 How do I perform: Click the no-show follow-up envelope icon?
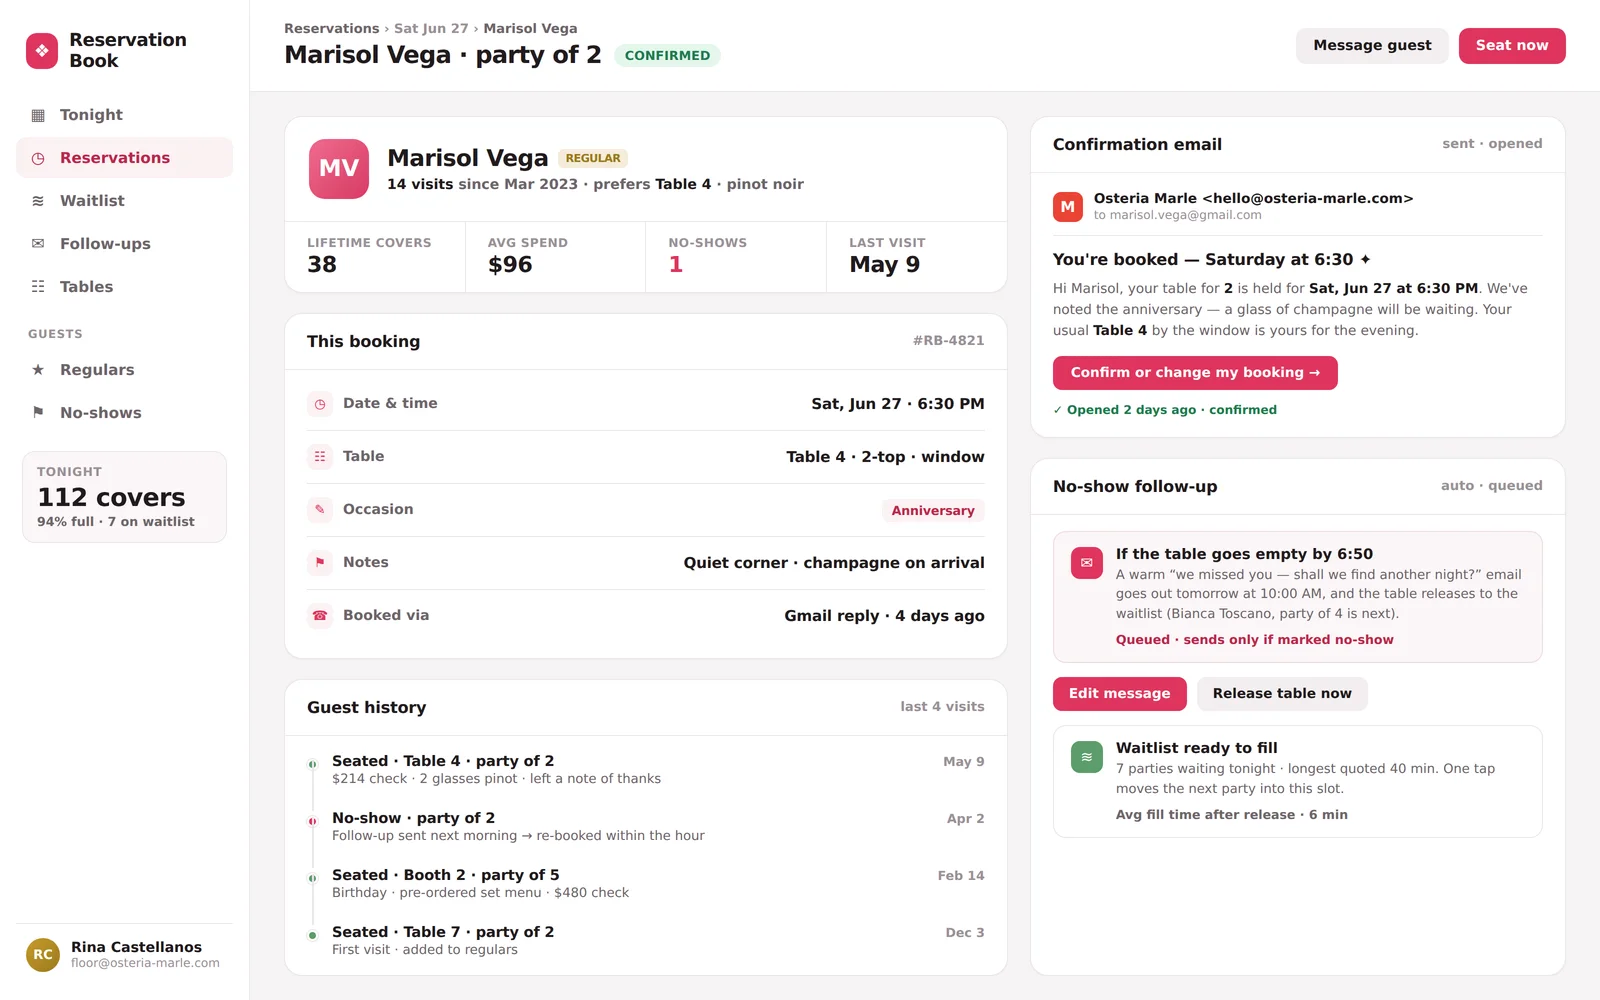pyautogui.click(x=1087, y=563)
